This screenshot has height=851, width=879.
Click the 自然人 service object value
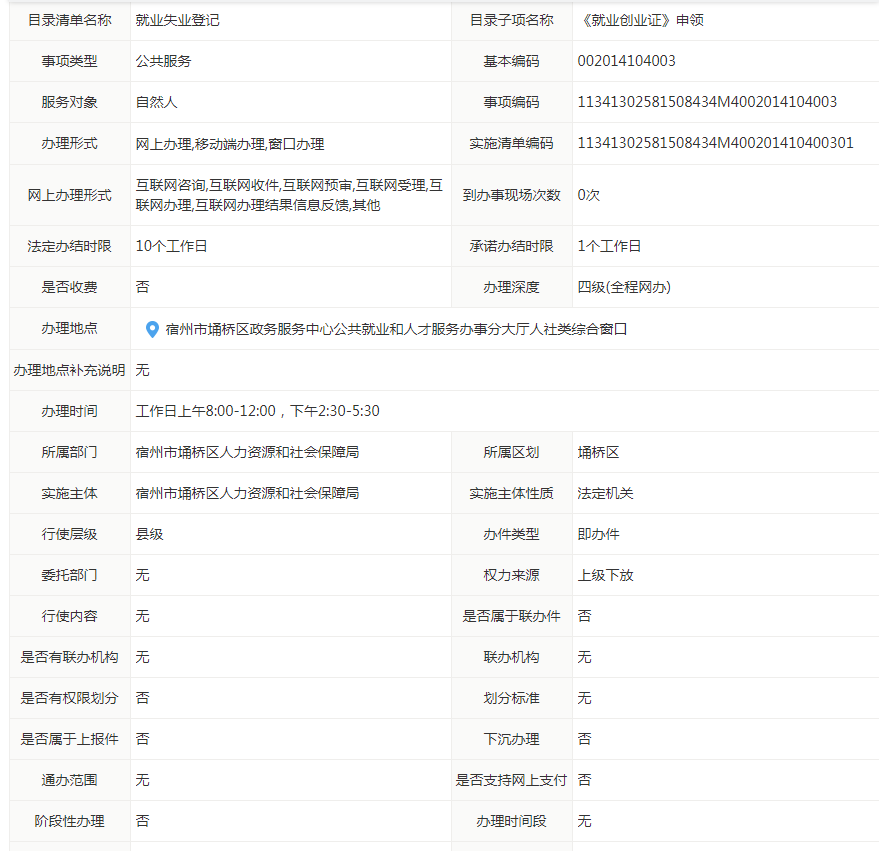click(x=156, y=102)
